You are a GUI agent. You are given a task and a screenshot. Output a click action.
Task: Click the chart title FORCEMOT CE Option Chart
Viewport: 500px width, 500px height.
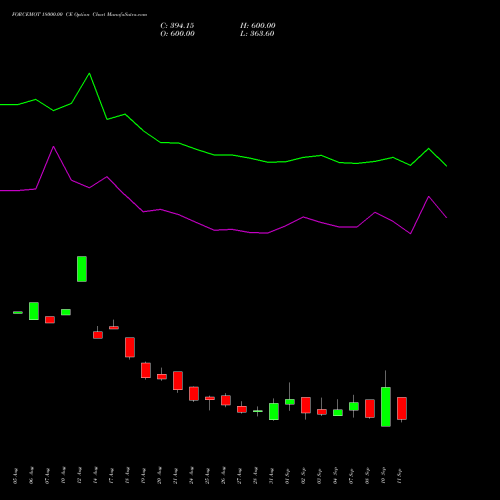(x=79, y=15)
